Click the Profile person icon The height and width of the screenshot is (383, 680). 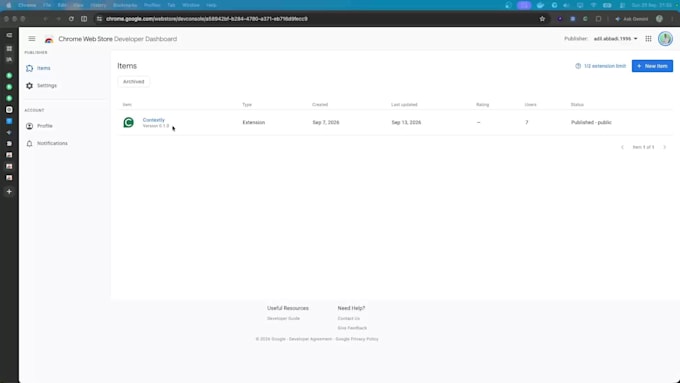[29, 126]
